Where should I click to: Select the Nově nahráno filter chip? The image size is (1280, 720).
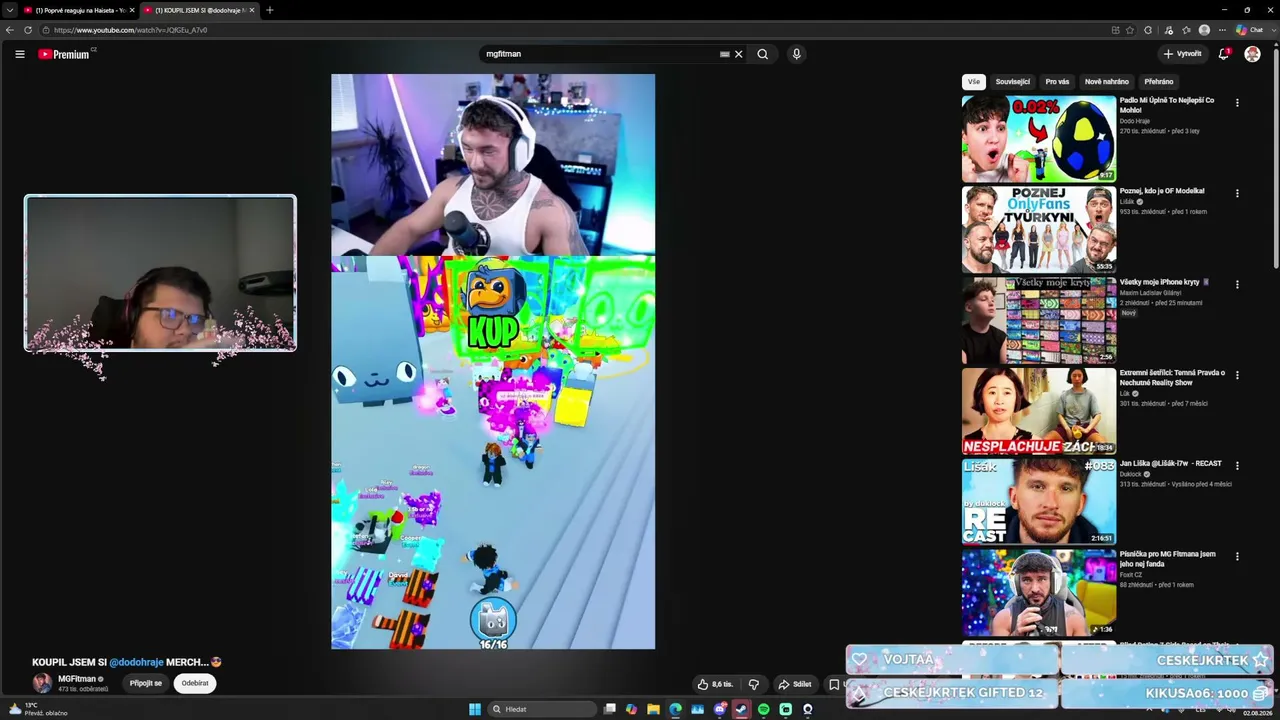click(x=1107, y=82)
